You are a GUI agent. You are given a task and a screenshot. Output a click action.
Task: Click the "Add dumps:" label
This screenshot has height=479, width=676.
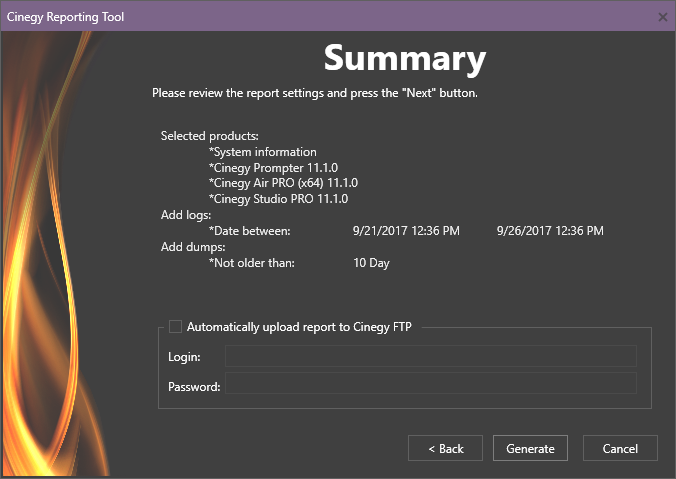pos(193,247)
